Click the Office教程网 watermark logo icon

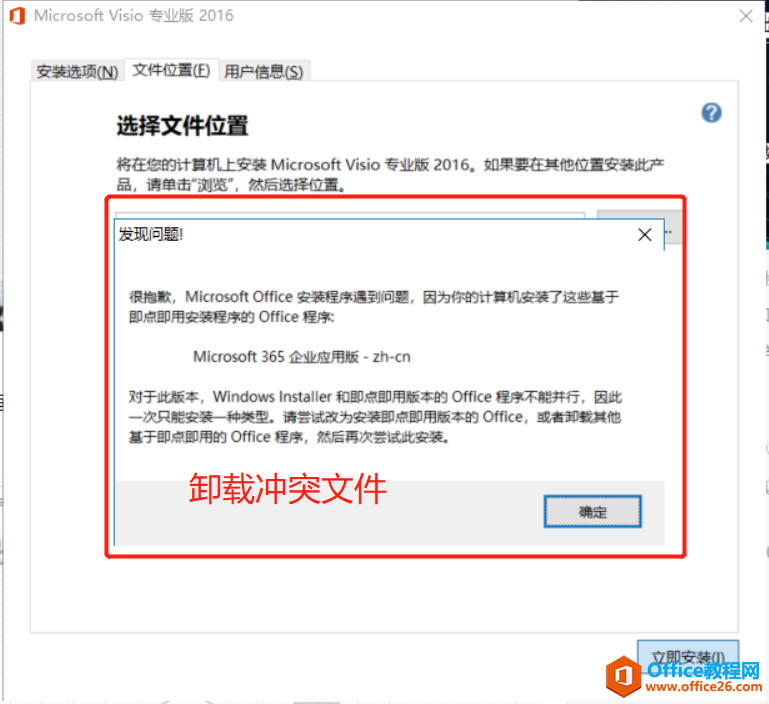tap(624, 677)
